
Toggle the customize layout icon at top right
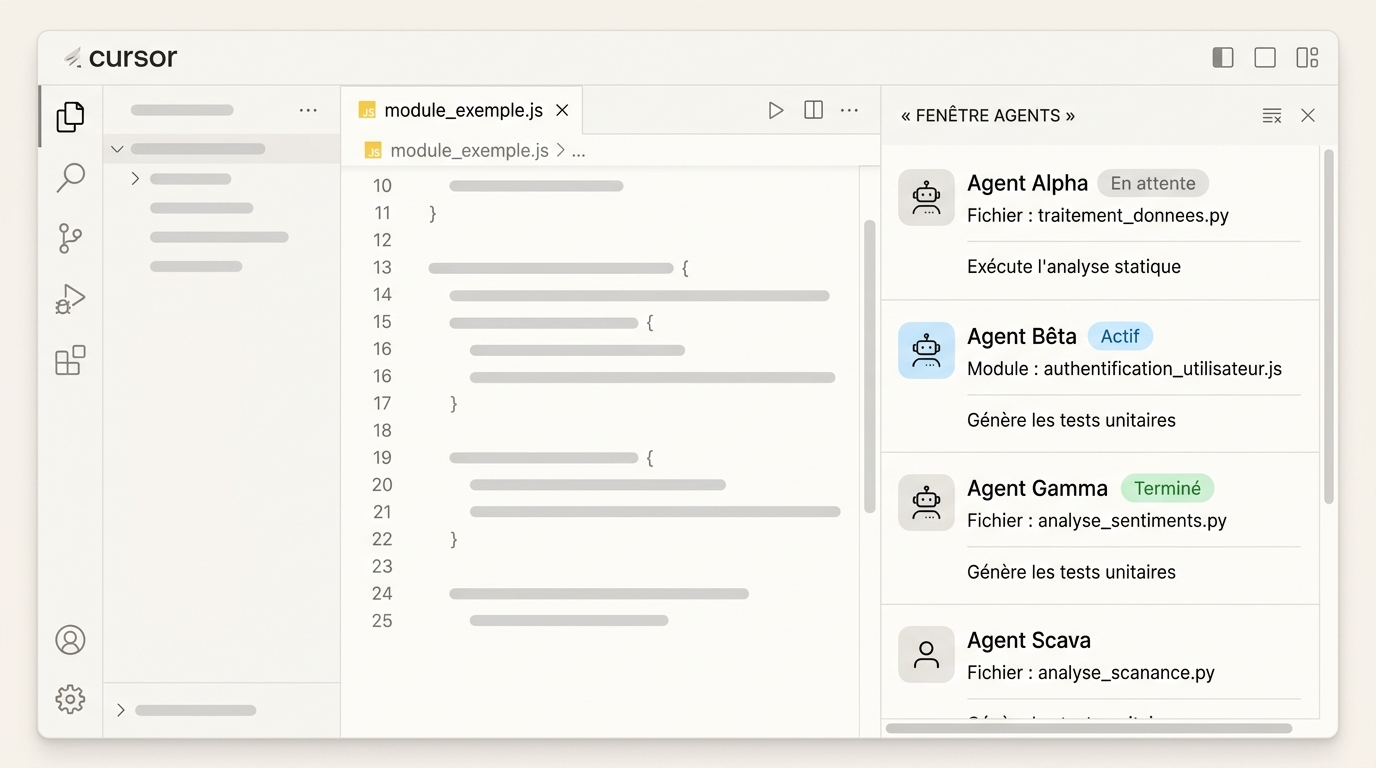pyautogui.click(x=1307, y=58)
